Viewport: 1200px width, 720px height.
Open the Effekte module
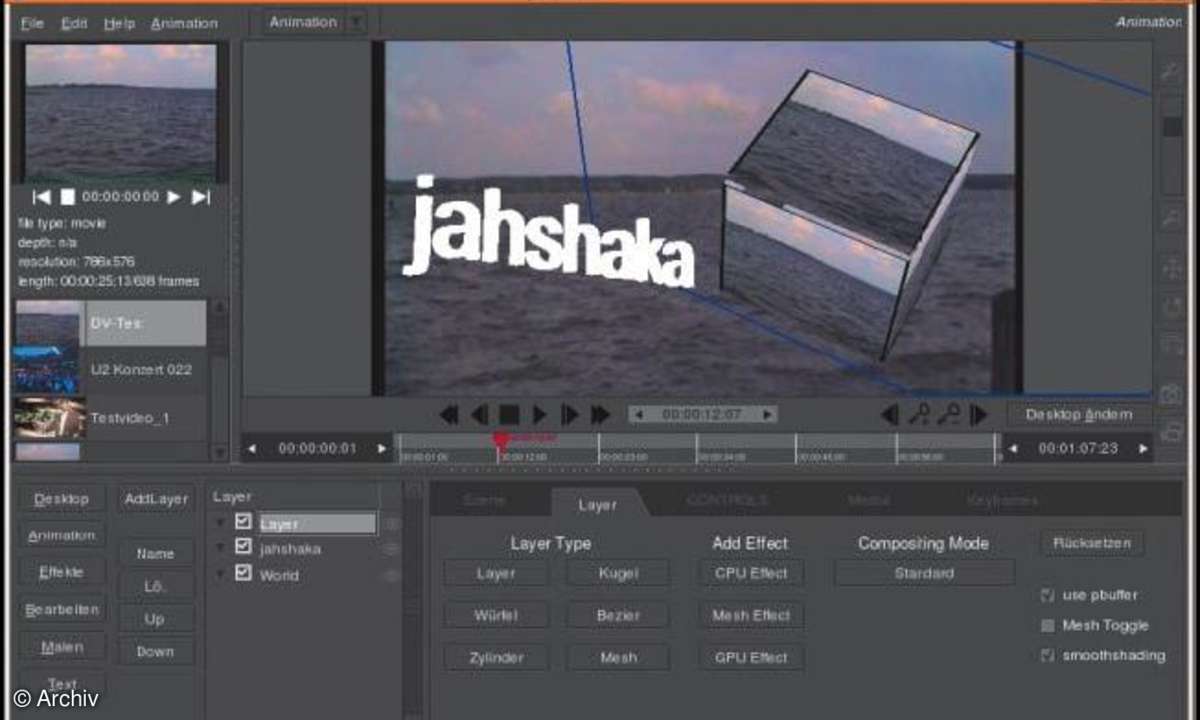click(x=61, y=573)
